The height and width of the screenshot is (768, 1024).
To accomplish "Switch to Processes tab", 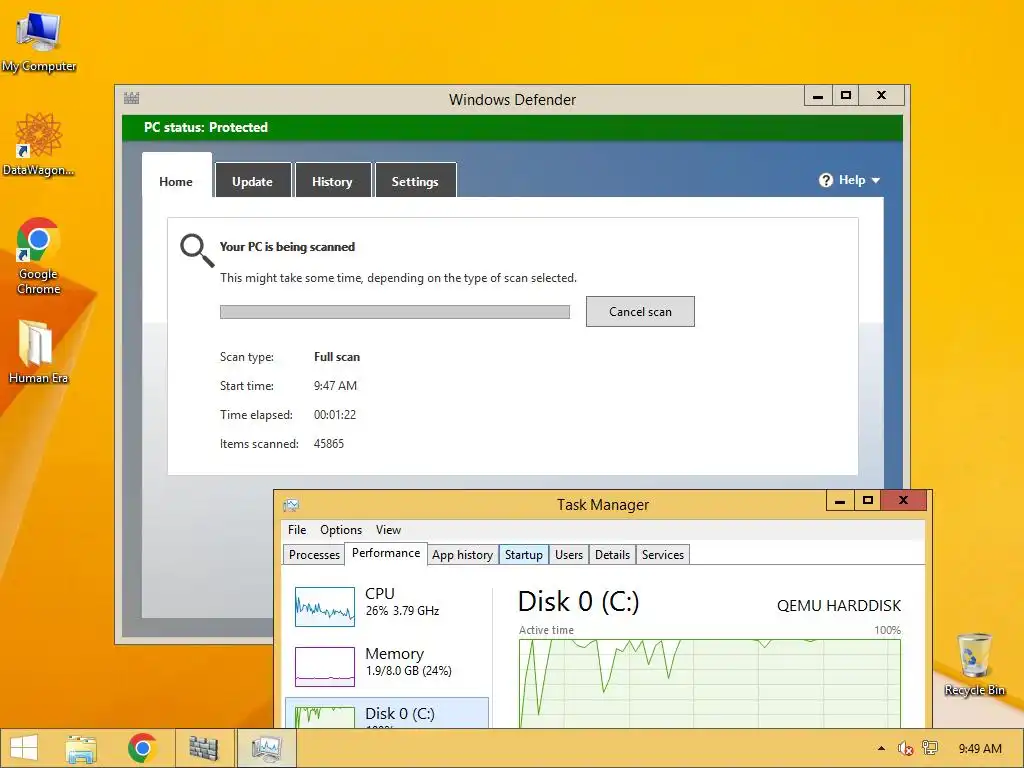I will [x=314, y=554].
